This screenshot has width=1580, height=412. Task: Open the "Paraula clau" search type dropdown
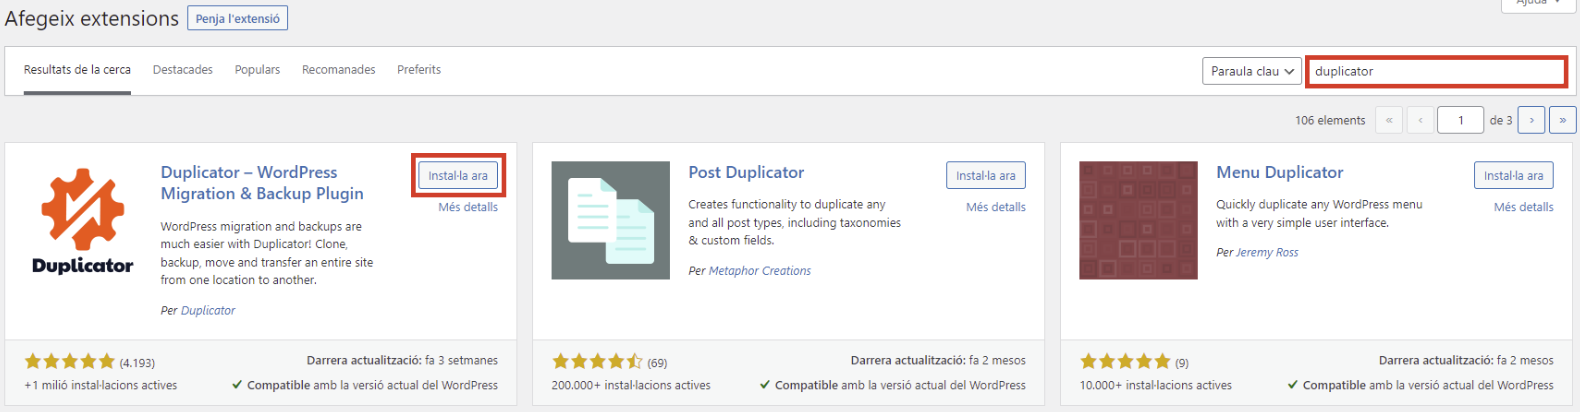point(1252,71)
